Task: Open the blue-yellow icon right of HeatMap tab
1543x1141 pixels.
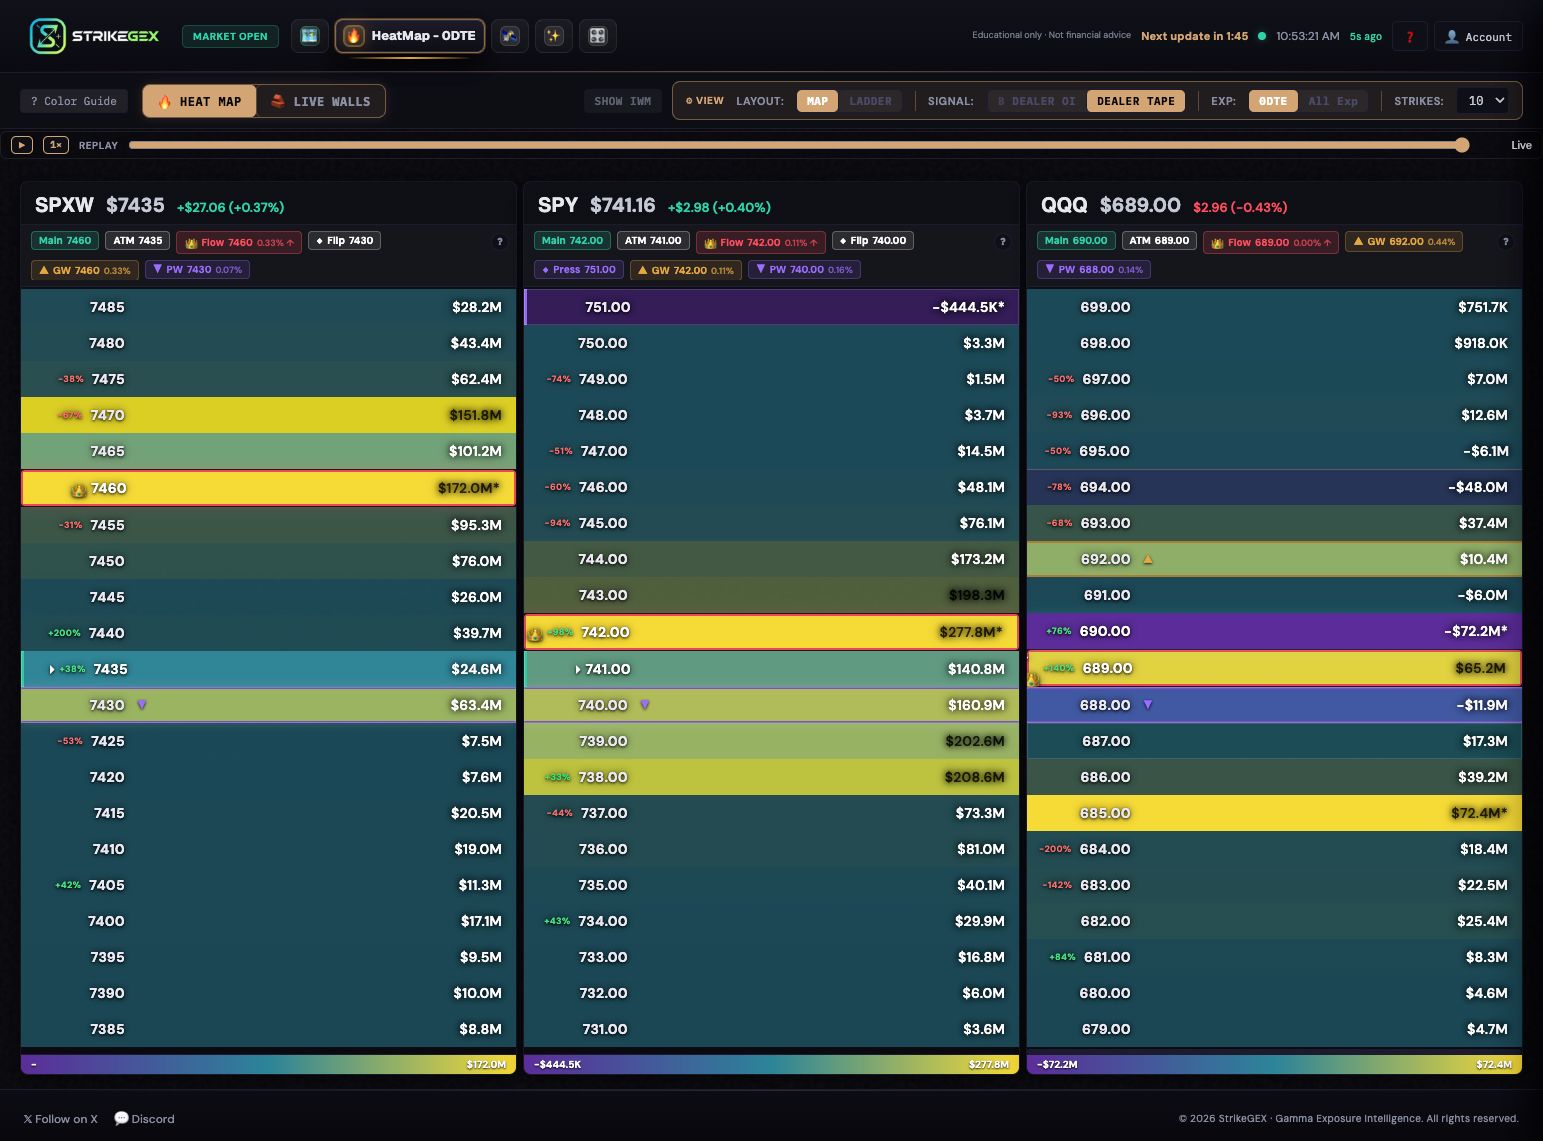Action: pos(510,36)
